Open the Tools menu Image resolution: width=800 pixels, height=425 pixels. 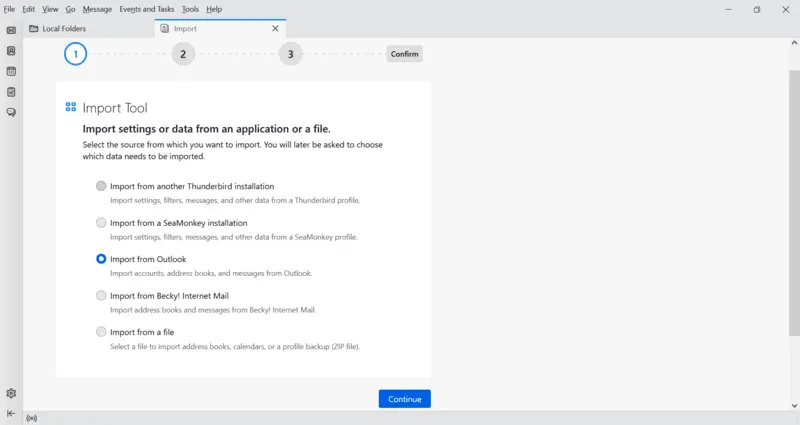190,9
